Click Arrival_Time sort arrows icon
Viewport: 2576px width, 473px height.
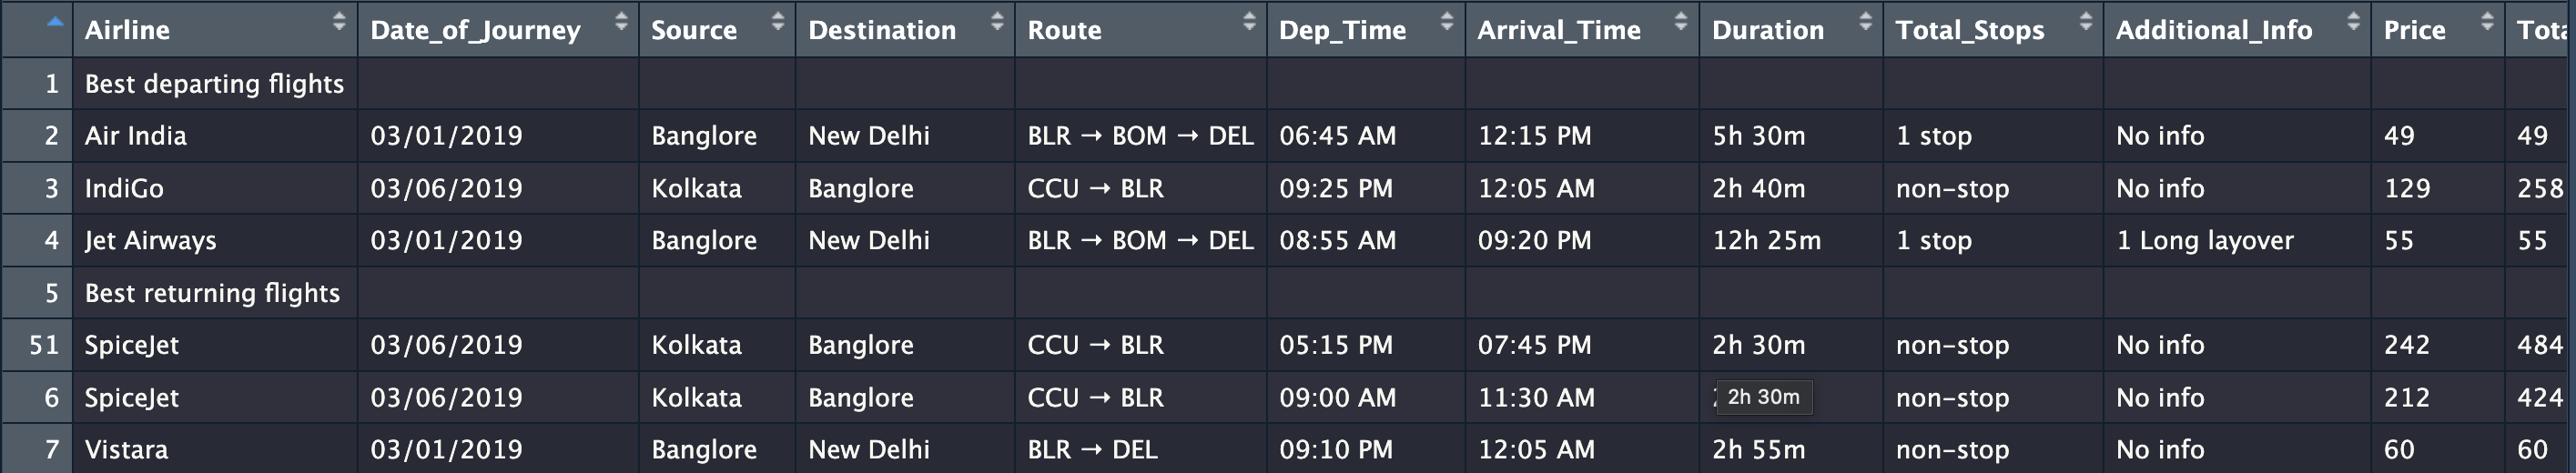(x=1681, y=21)
